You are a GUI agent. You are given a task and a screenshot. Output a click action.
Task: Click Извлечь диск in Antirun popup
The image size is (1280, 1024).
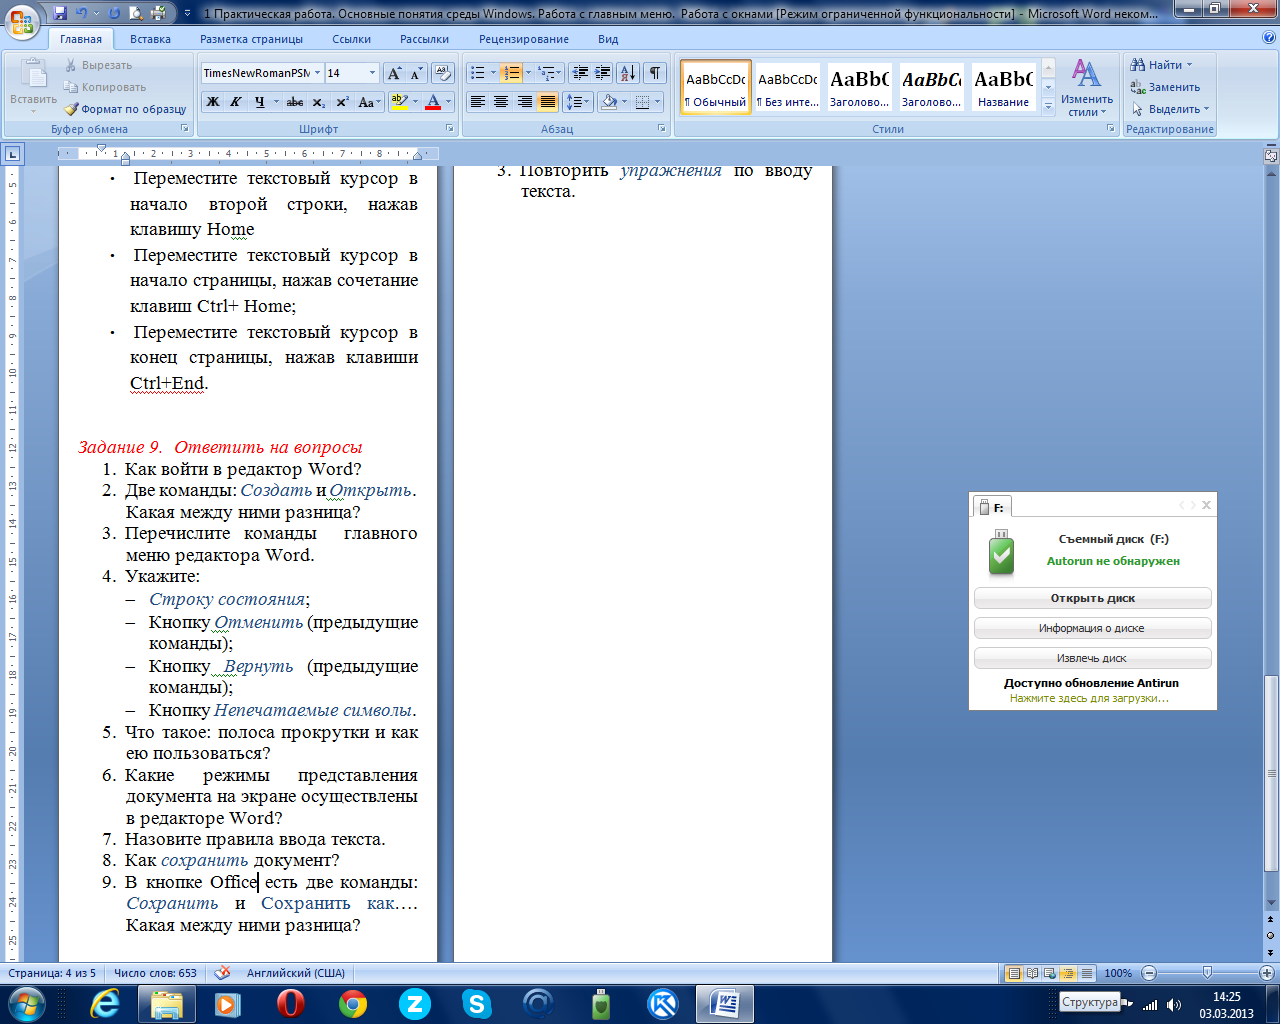pos(1092,658)
